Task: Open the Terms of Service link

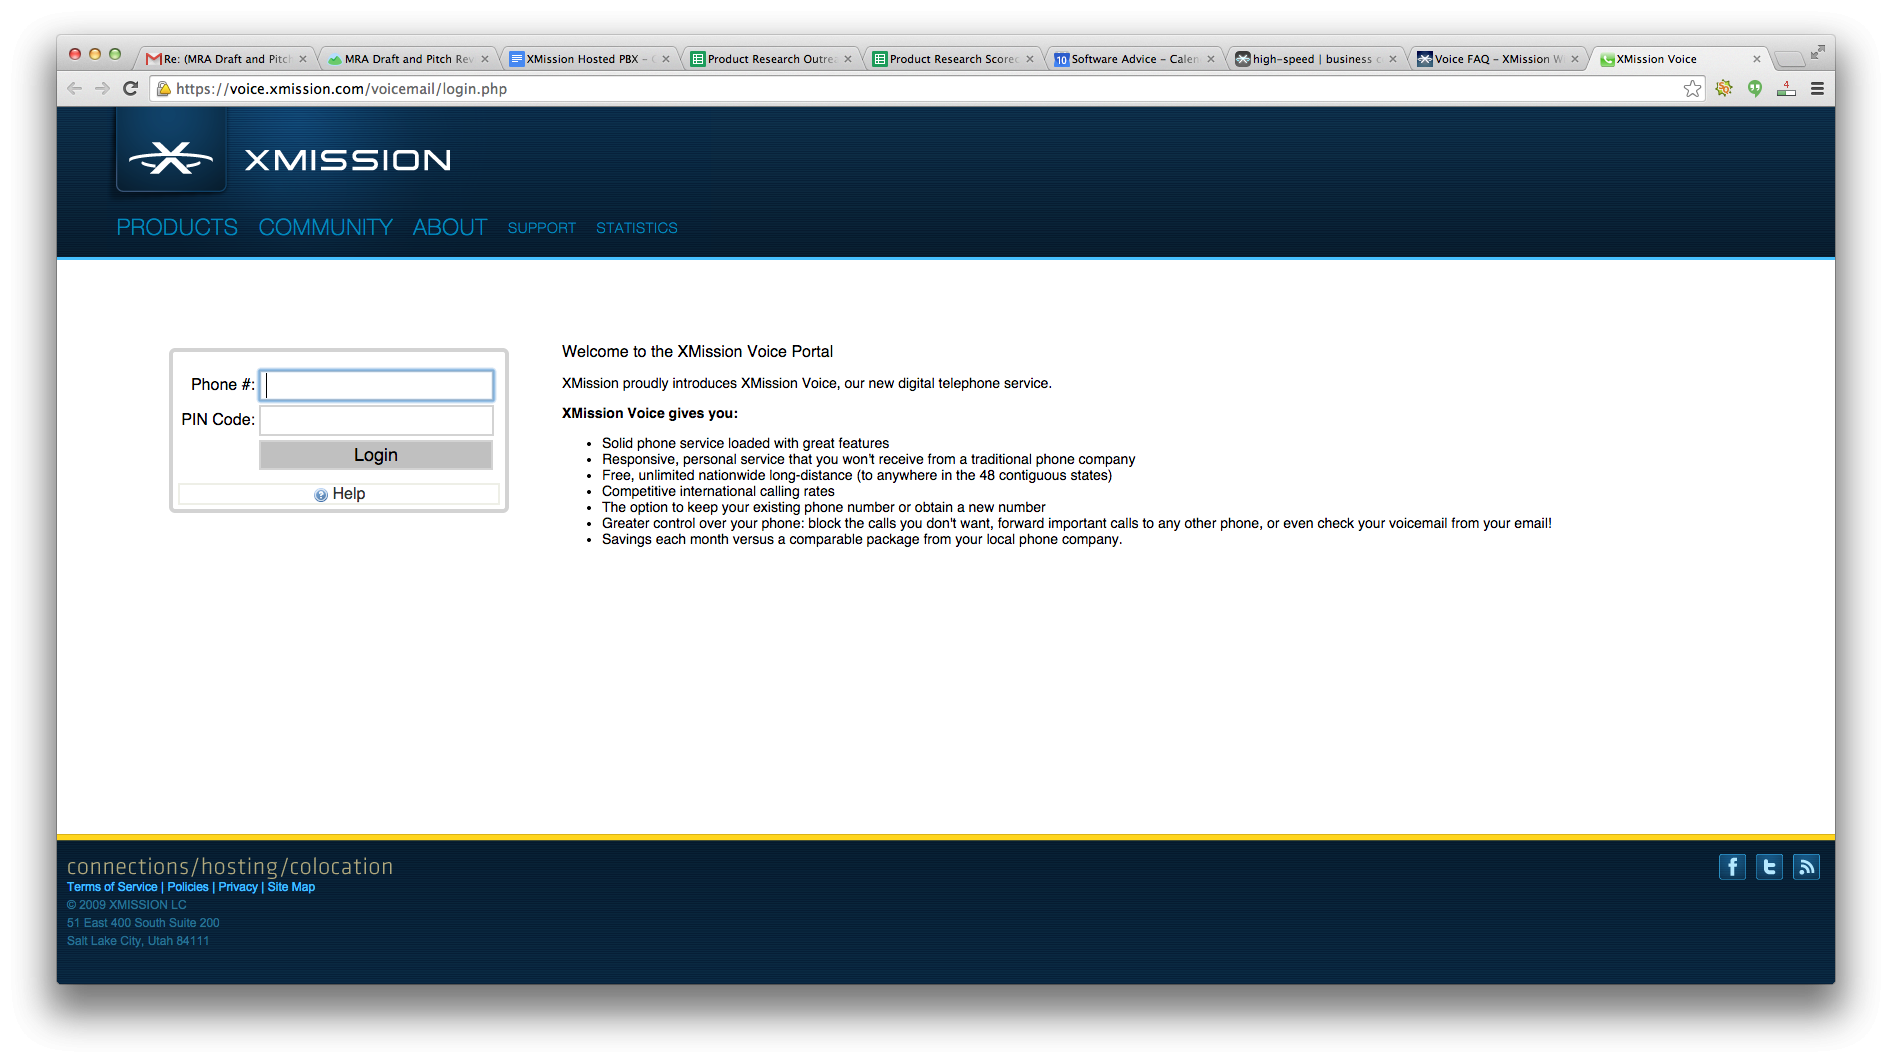Action: (112, 887)
